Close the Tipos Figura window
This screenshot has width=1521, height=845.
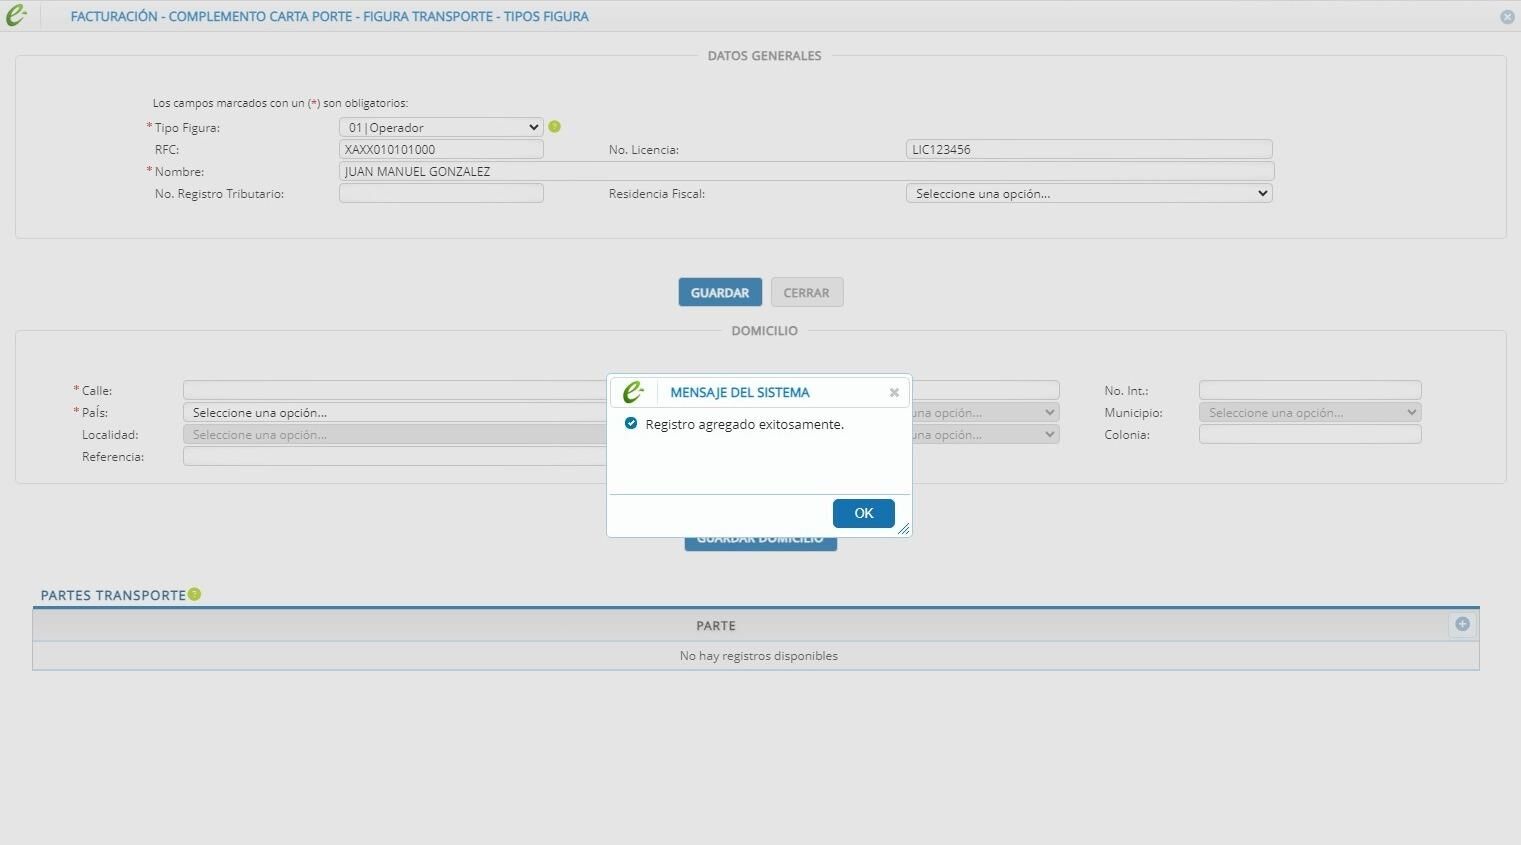click(x=1507, y=17)
